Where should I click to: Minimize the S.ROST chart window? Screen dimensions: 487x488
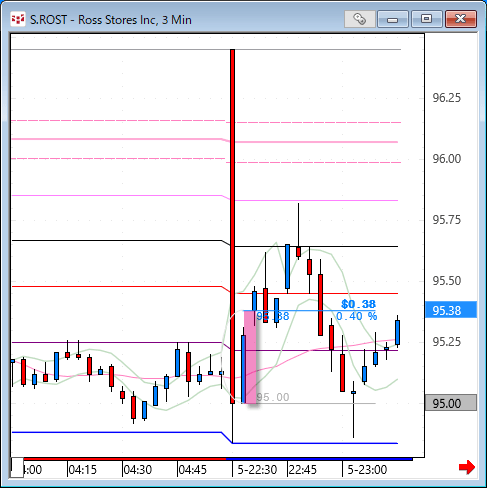click(x=393, y=19)
